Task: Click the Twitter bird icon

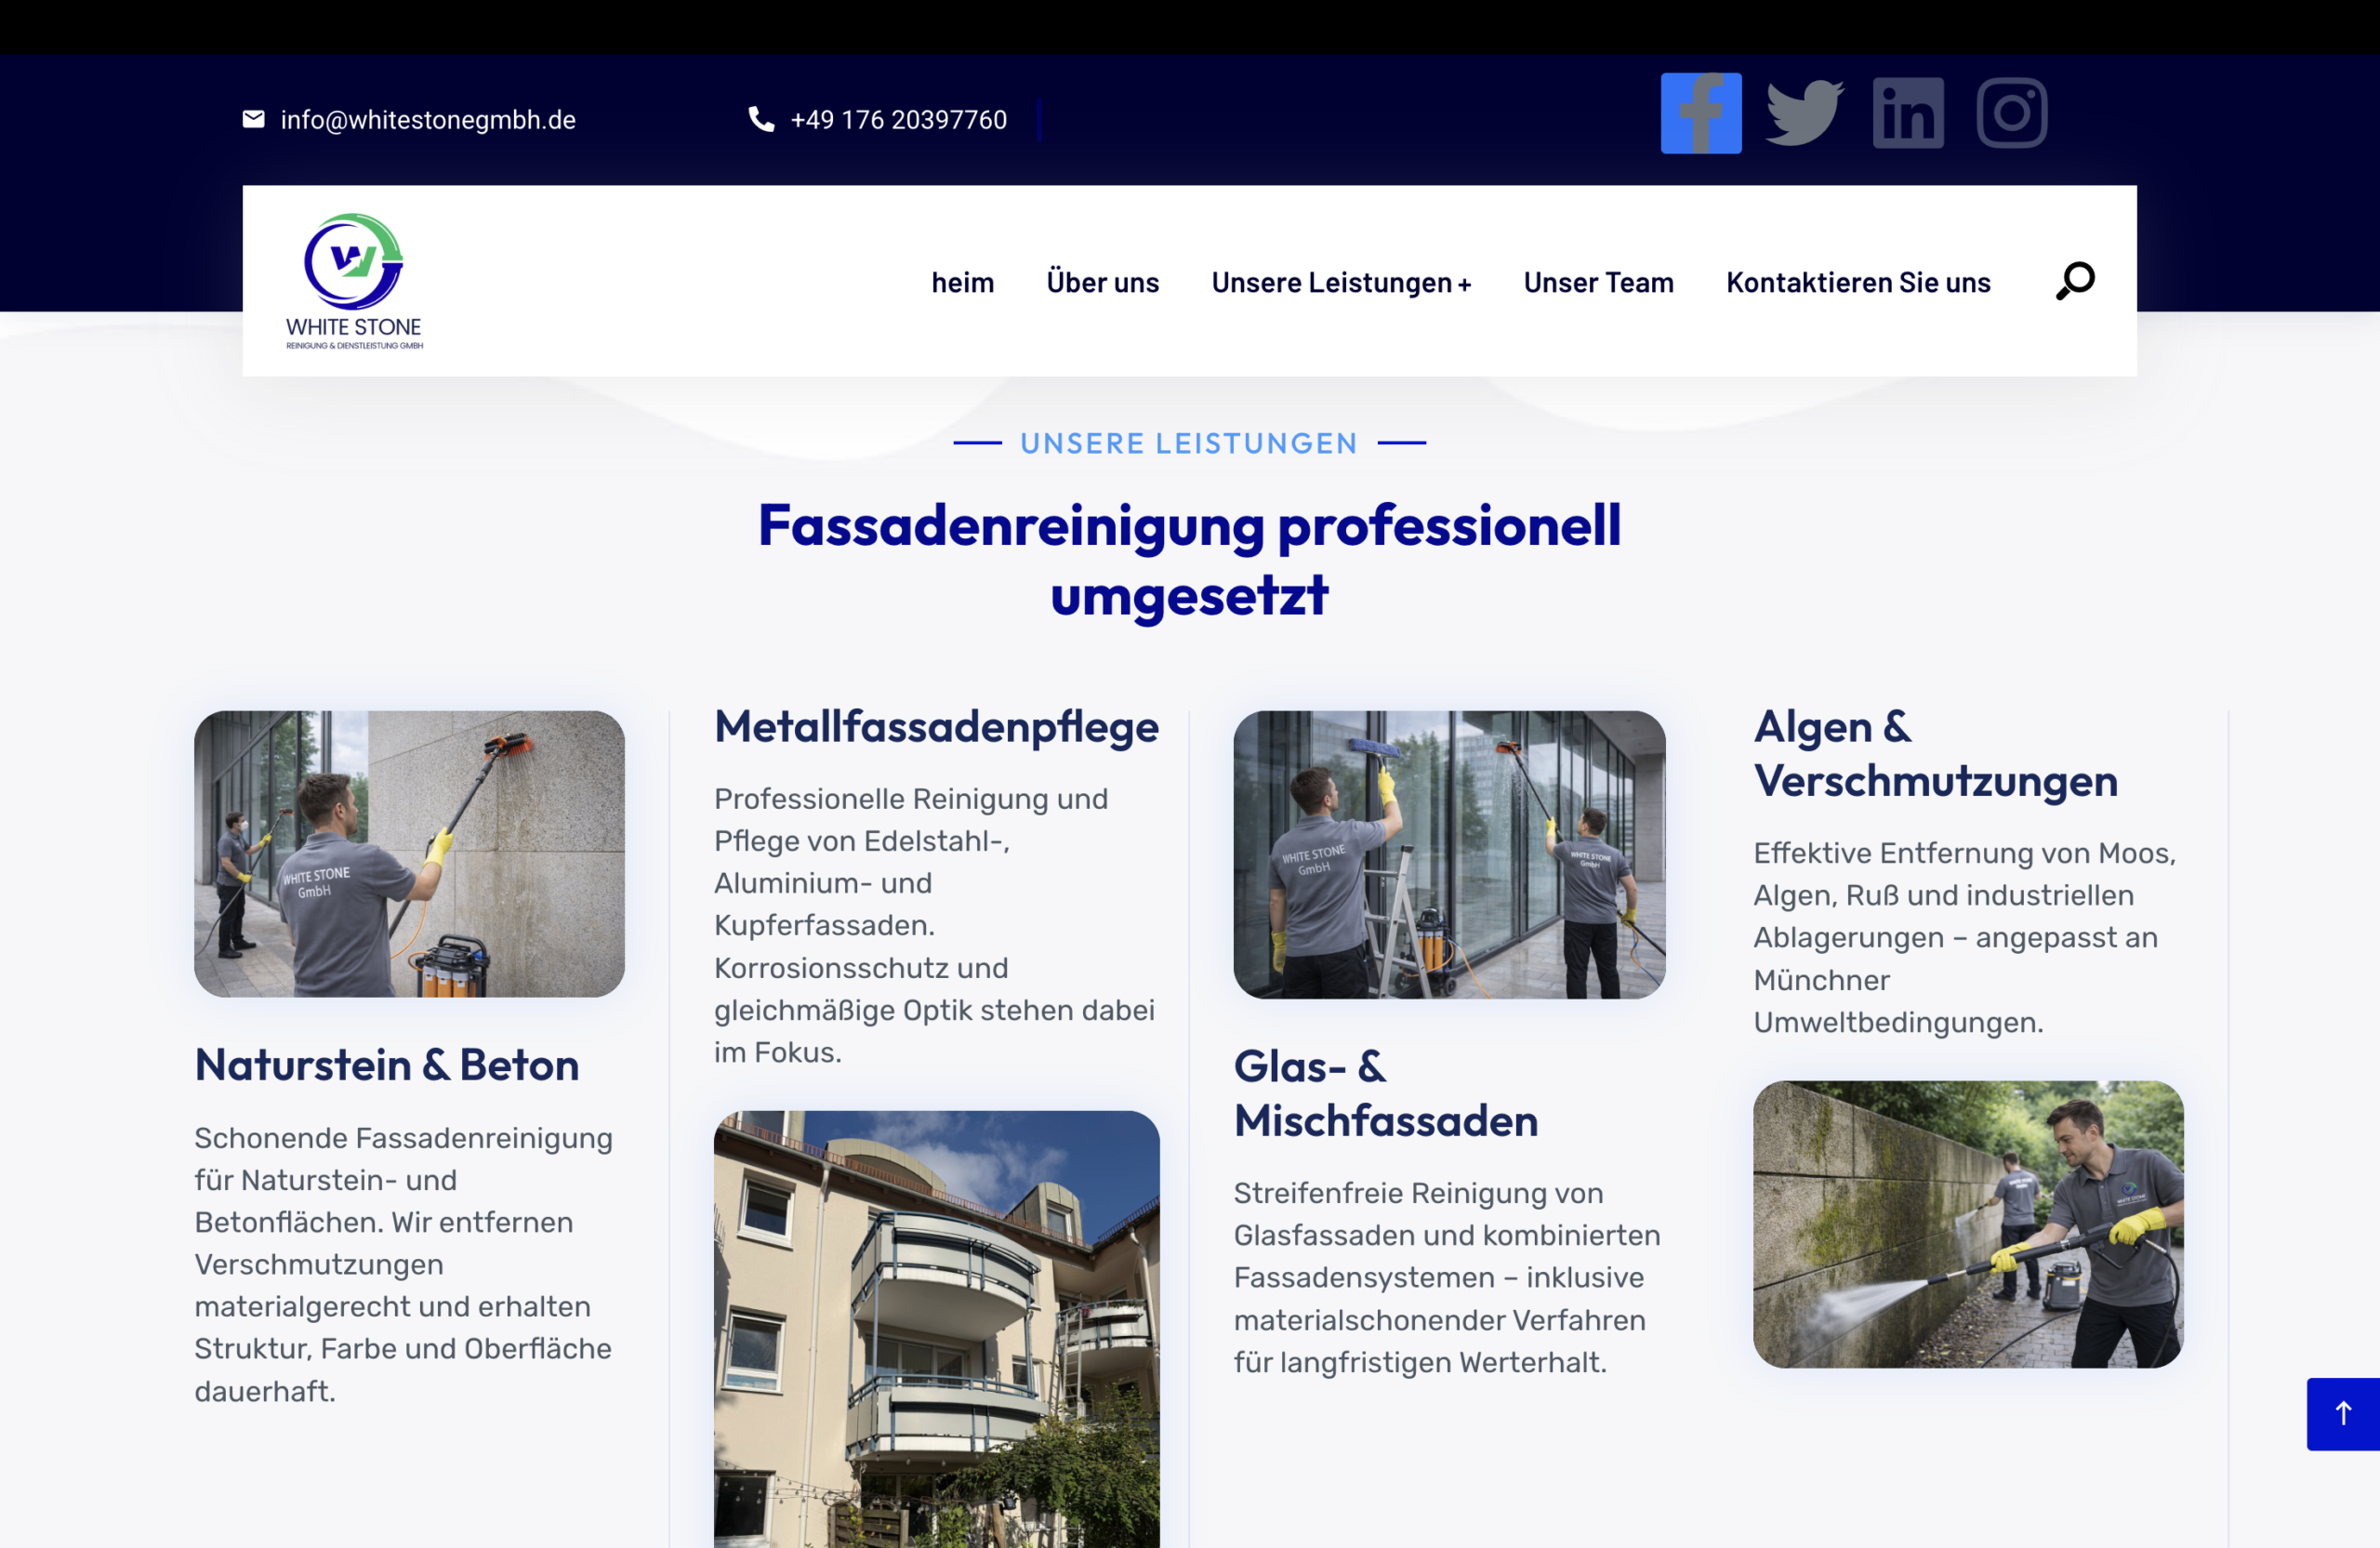Action: coord(1804,113)
